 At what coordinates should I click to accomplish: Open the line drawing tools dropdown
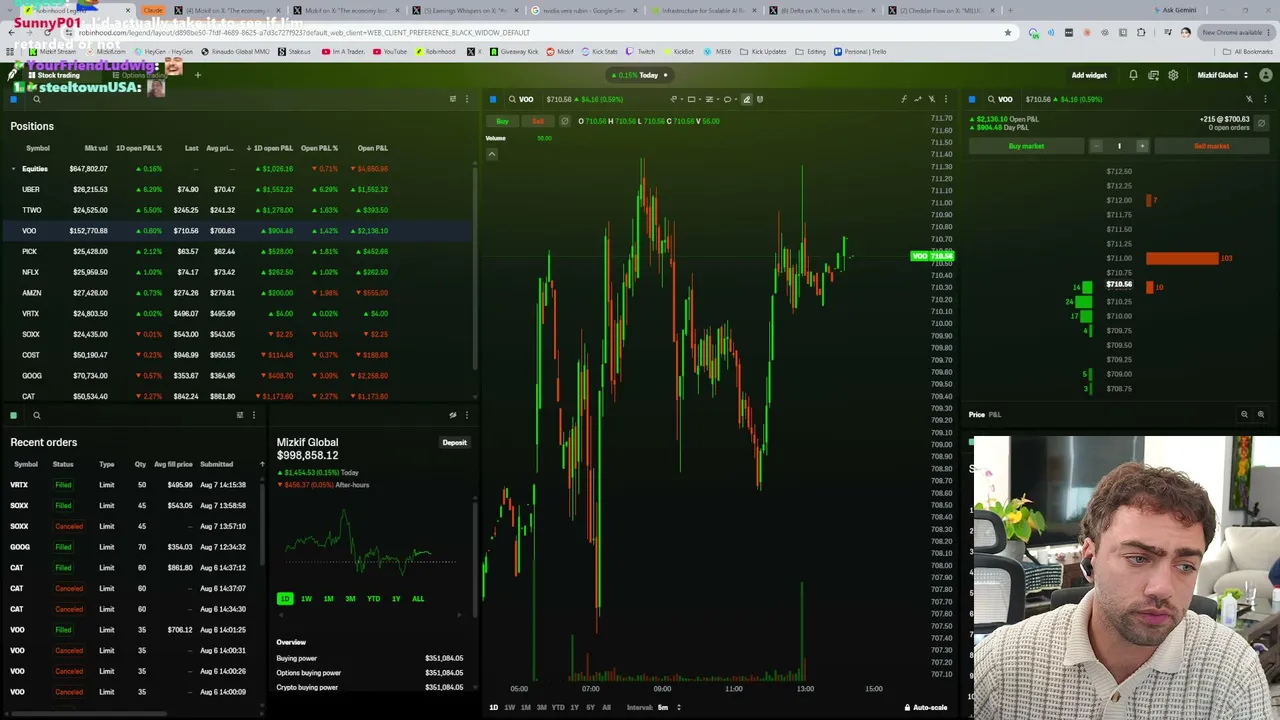pyautogui.click(x=675, y=99)
